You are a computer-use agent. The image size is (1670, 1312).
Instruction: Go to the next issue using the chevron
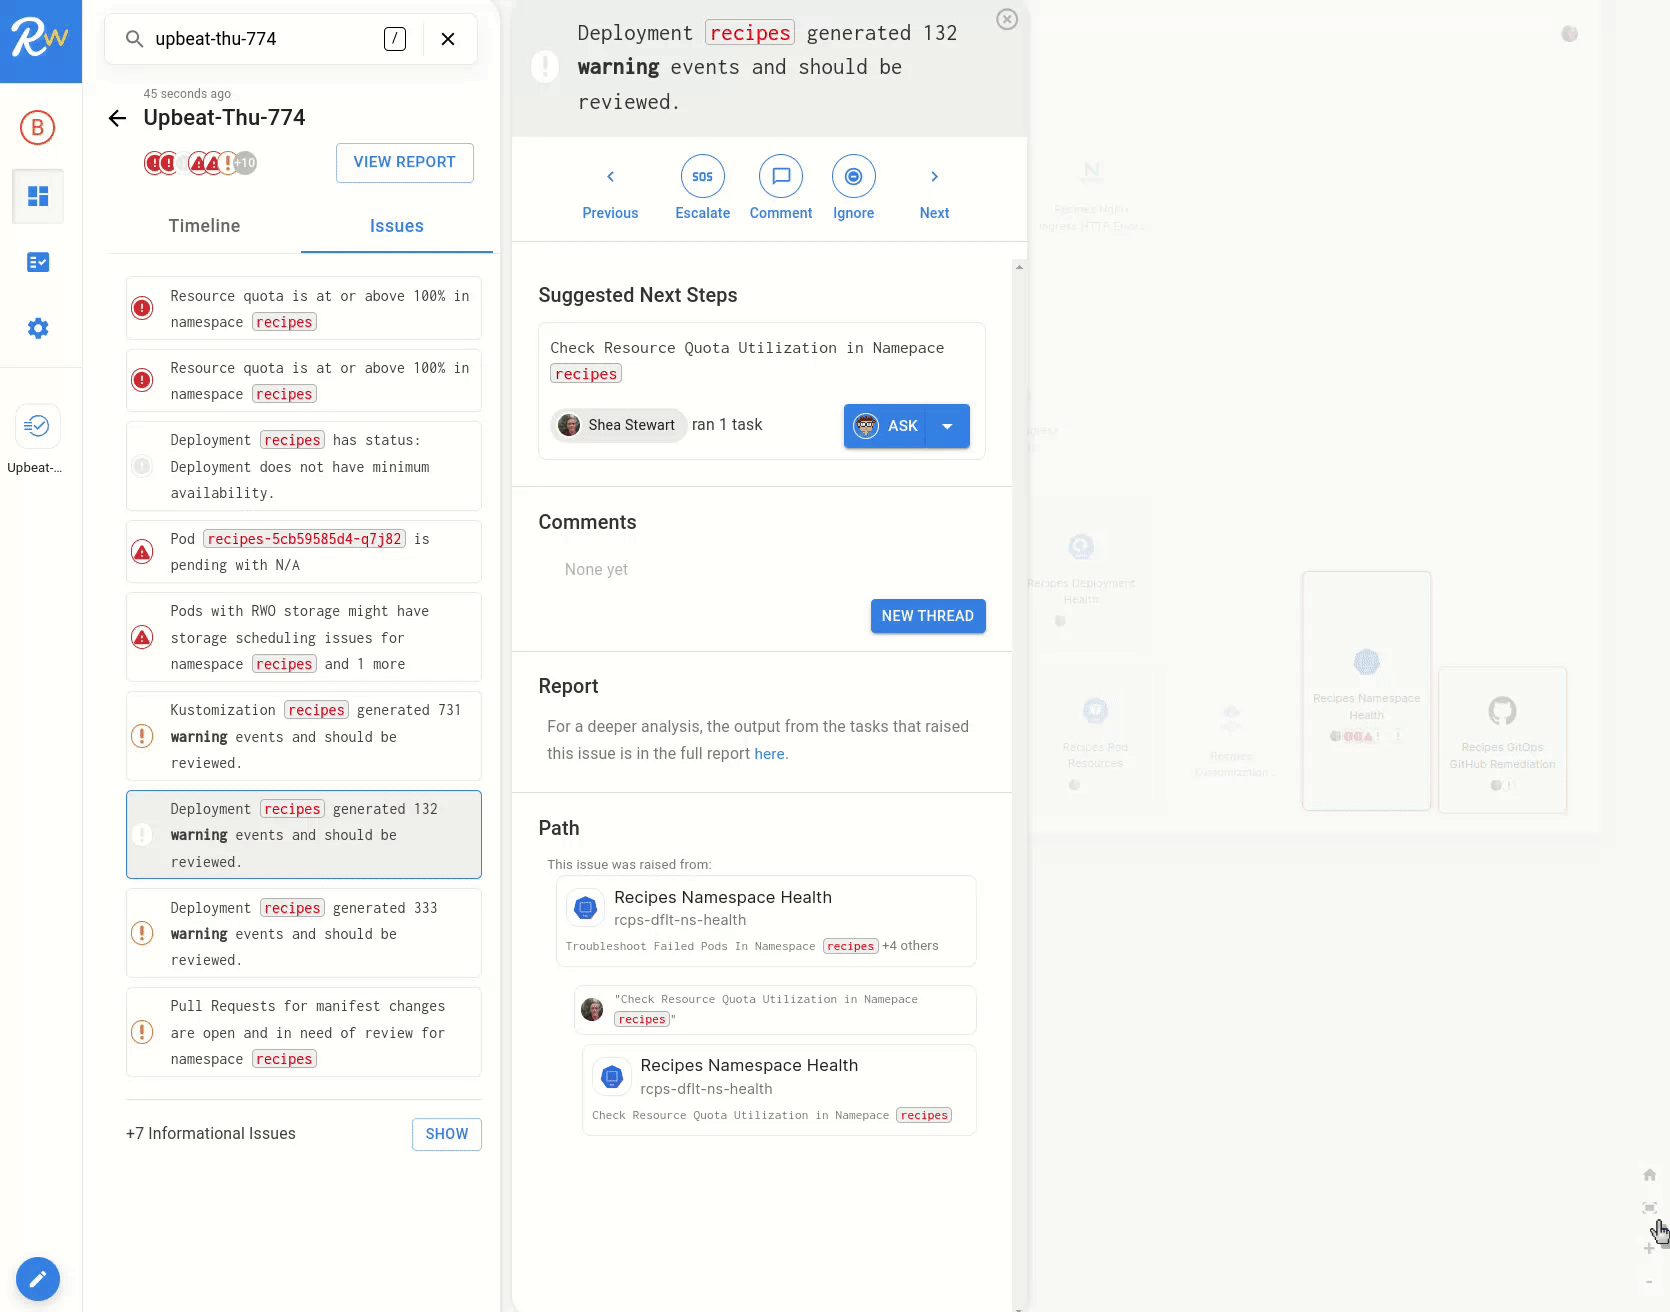coord(934,176)
